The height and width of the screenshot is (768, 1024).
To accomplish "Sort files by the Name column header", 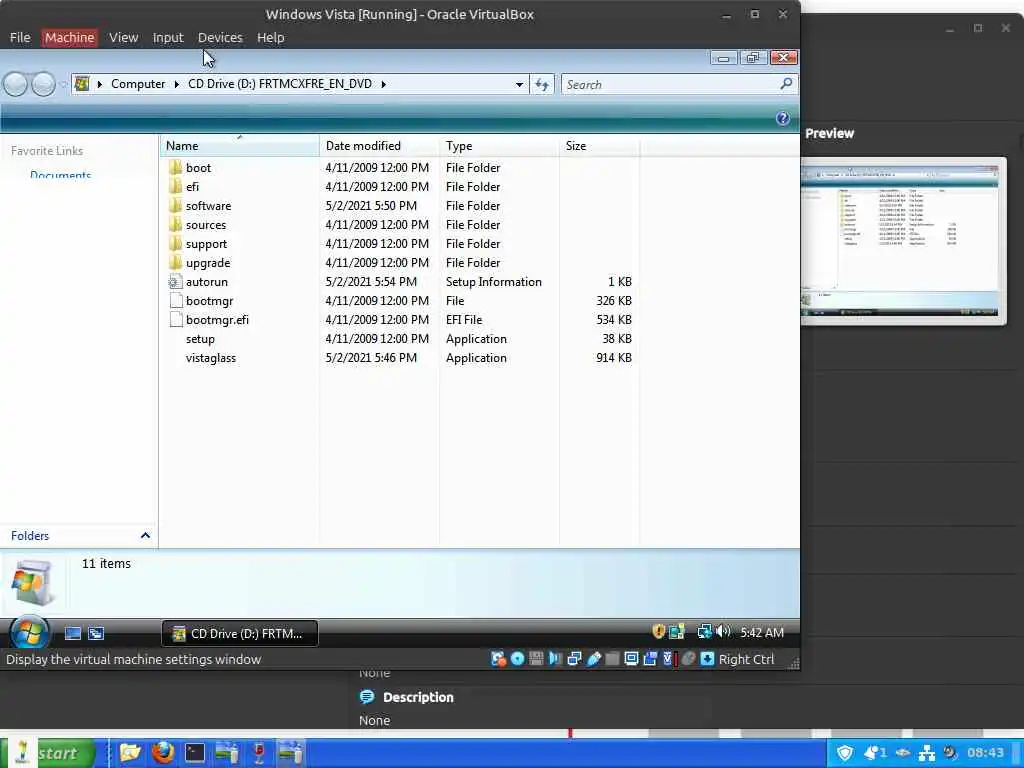I will point(240,146).
